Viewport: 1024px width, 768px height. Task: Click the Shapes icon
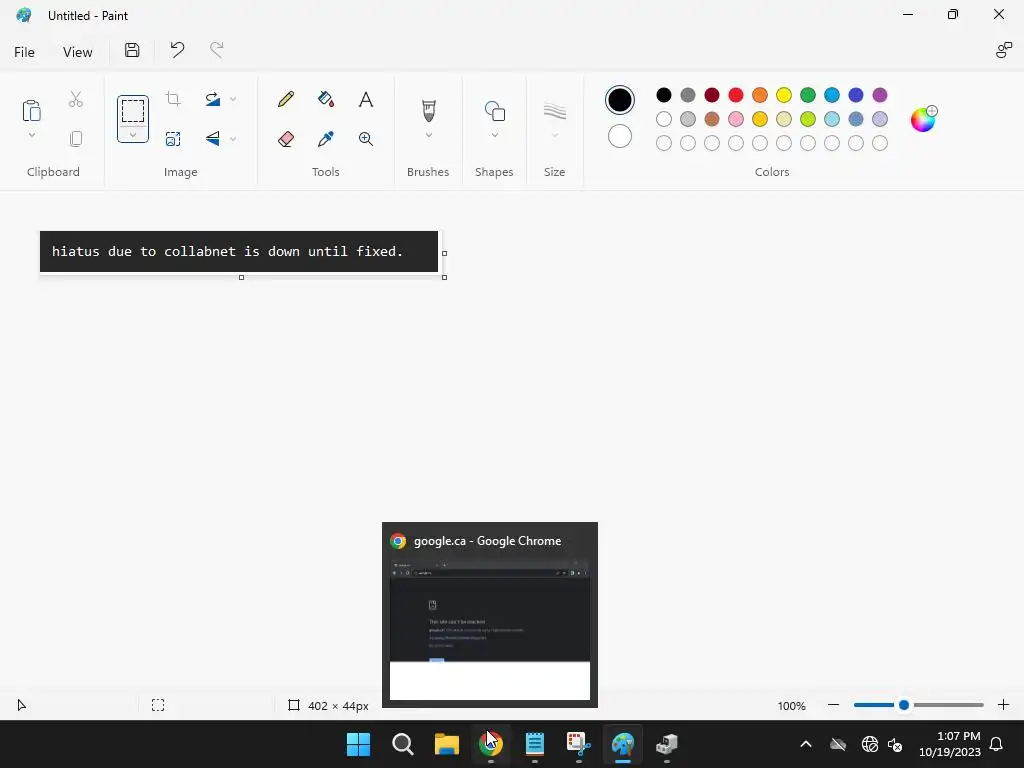click(x=494, y=111)
